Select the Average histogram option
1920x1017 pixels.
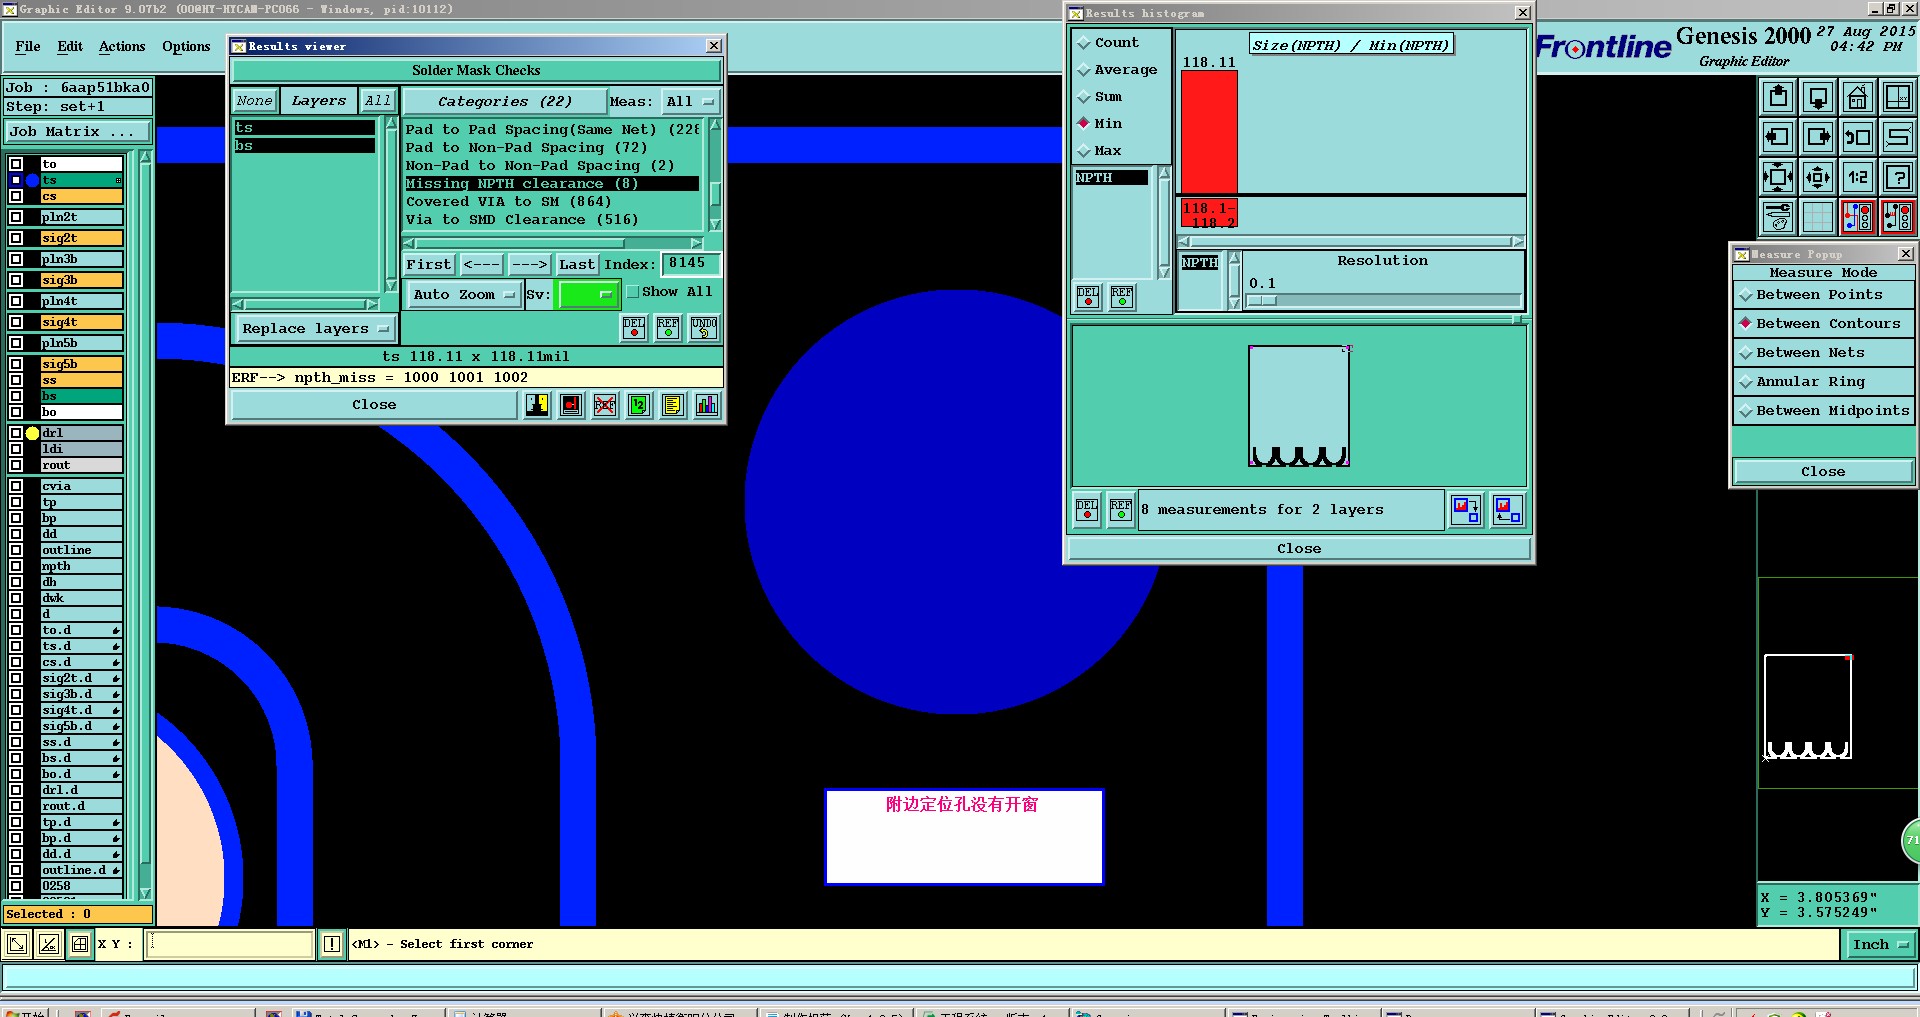tap(1117, 70)
